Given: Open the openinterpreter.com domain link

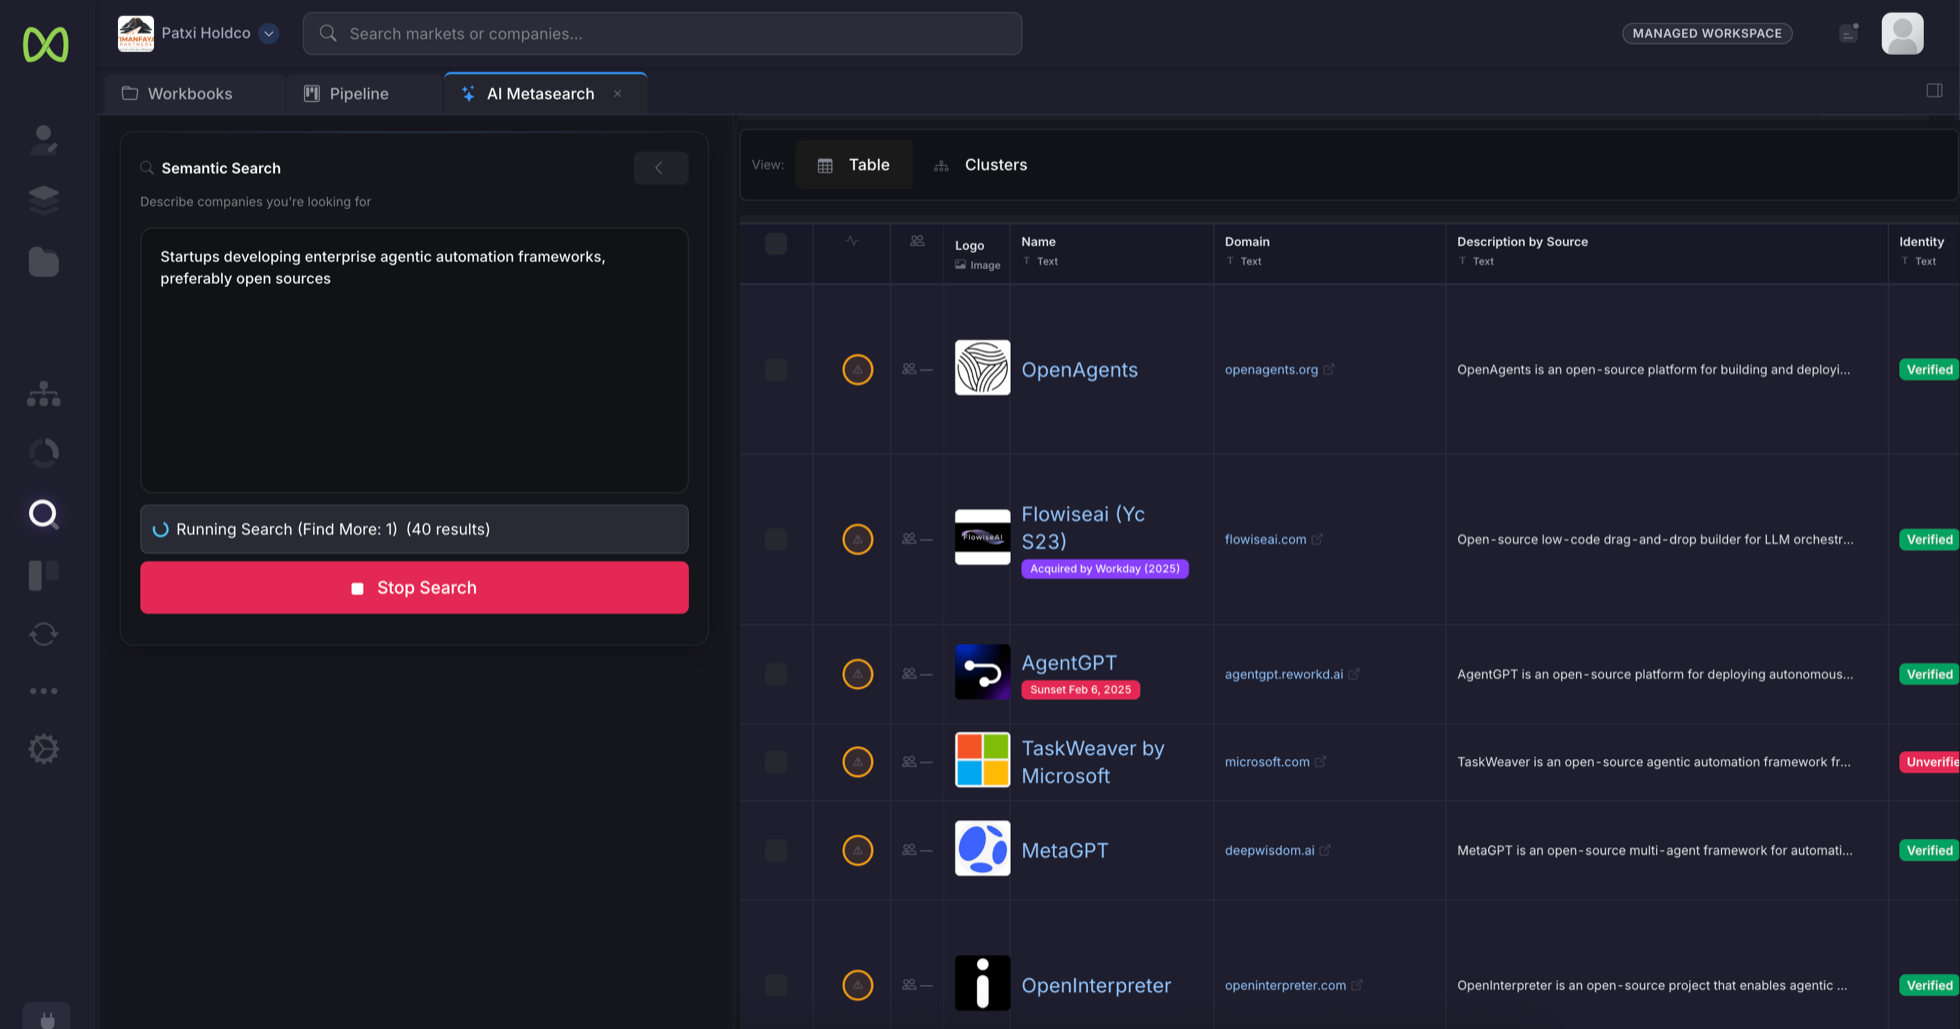Looking at the screenshot, I should 1285,985.
